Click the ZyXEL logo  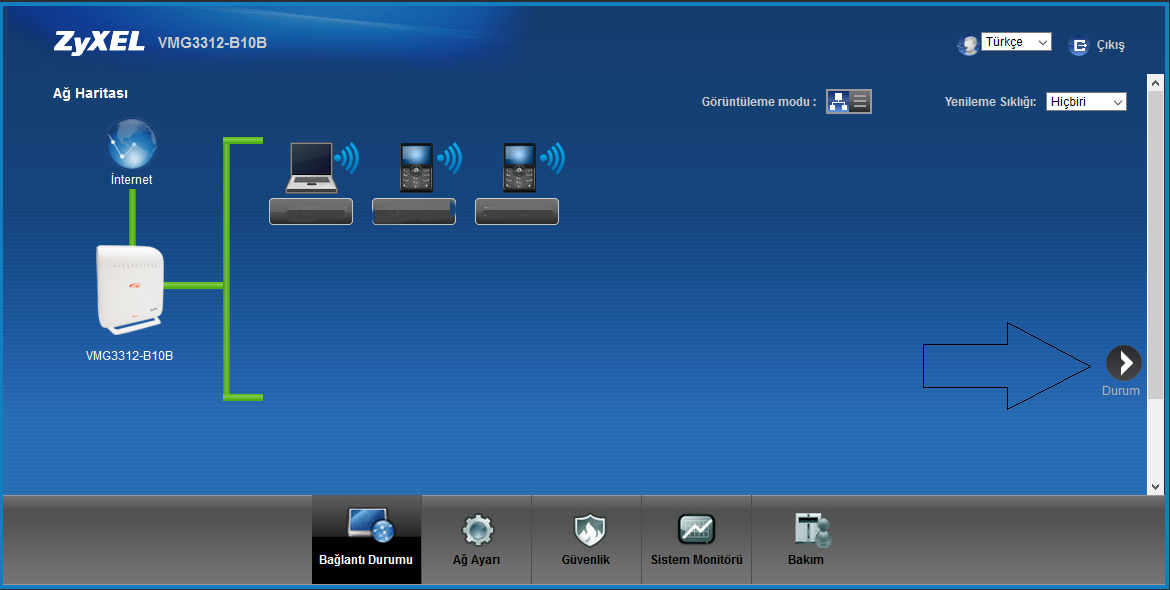pyautogui.click(x=99, y=43)
